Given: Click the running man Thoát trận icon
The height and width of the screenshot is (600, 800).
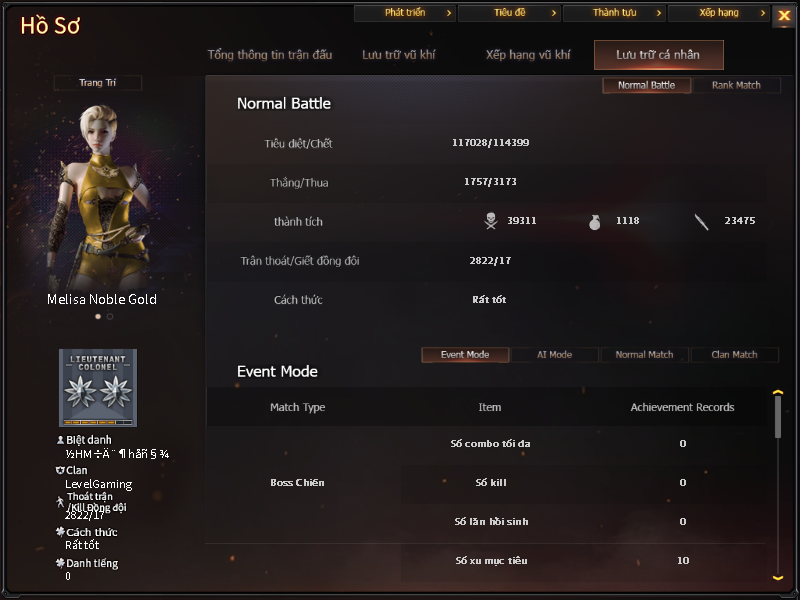Looking at the screenshot, I should pos(60,502).
